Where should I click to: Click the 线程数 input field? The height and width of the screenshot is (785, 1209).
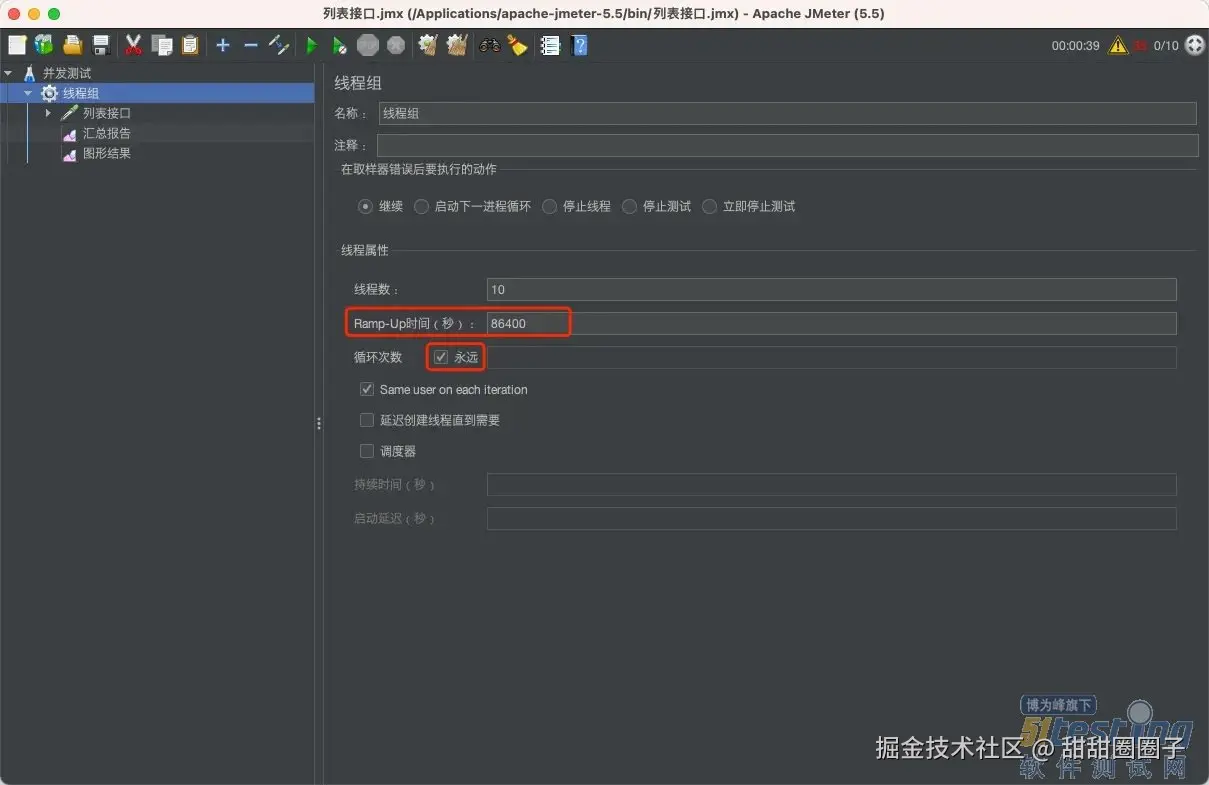click(x=832, y=289)
